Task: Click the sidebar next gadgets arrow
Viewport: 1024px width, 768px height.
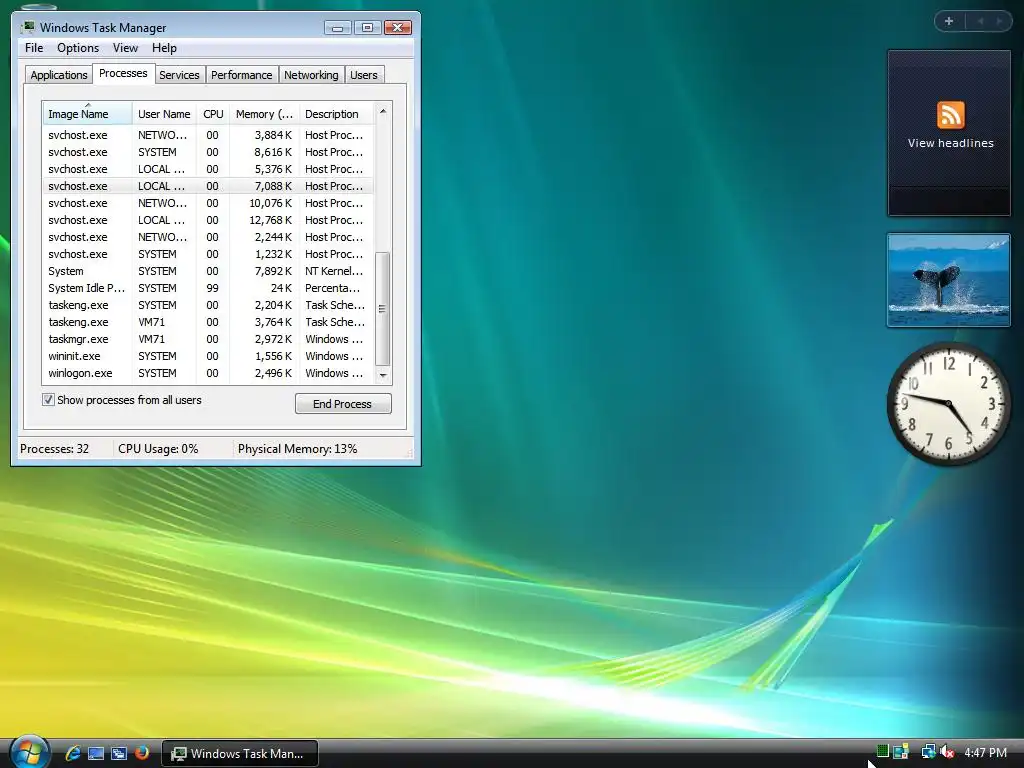Action: [x=999, y=21]
